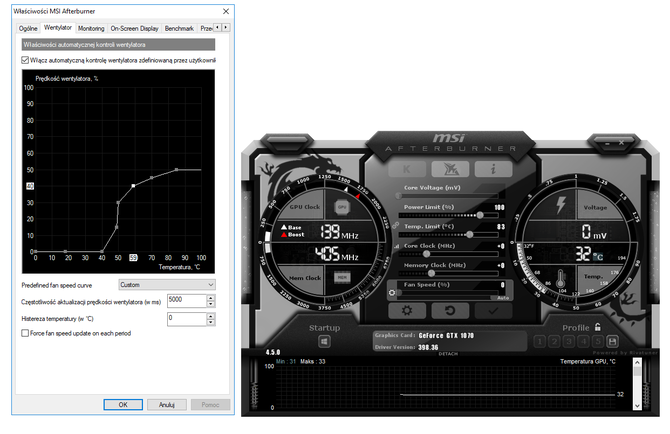Toggle user-defined automatic fan control checkbox

tap(25, 60)
